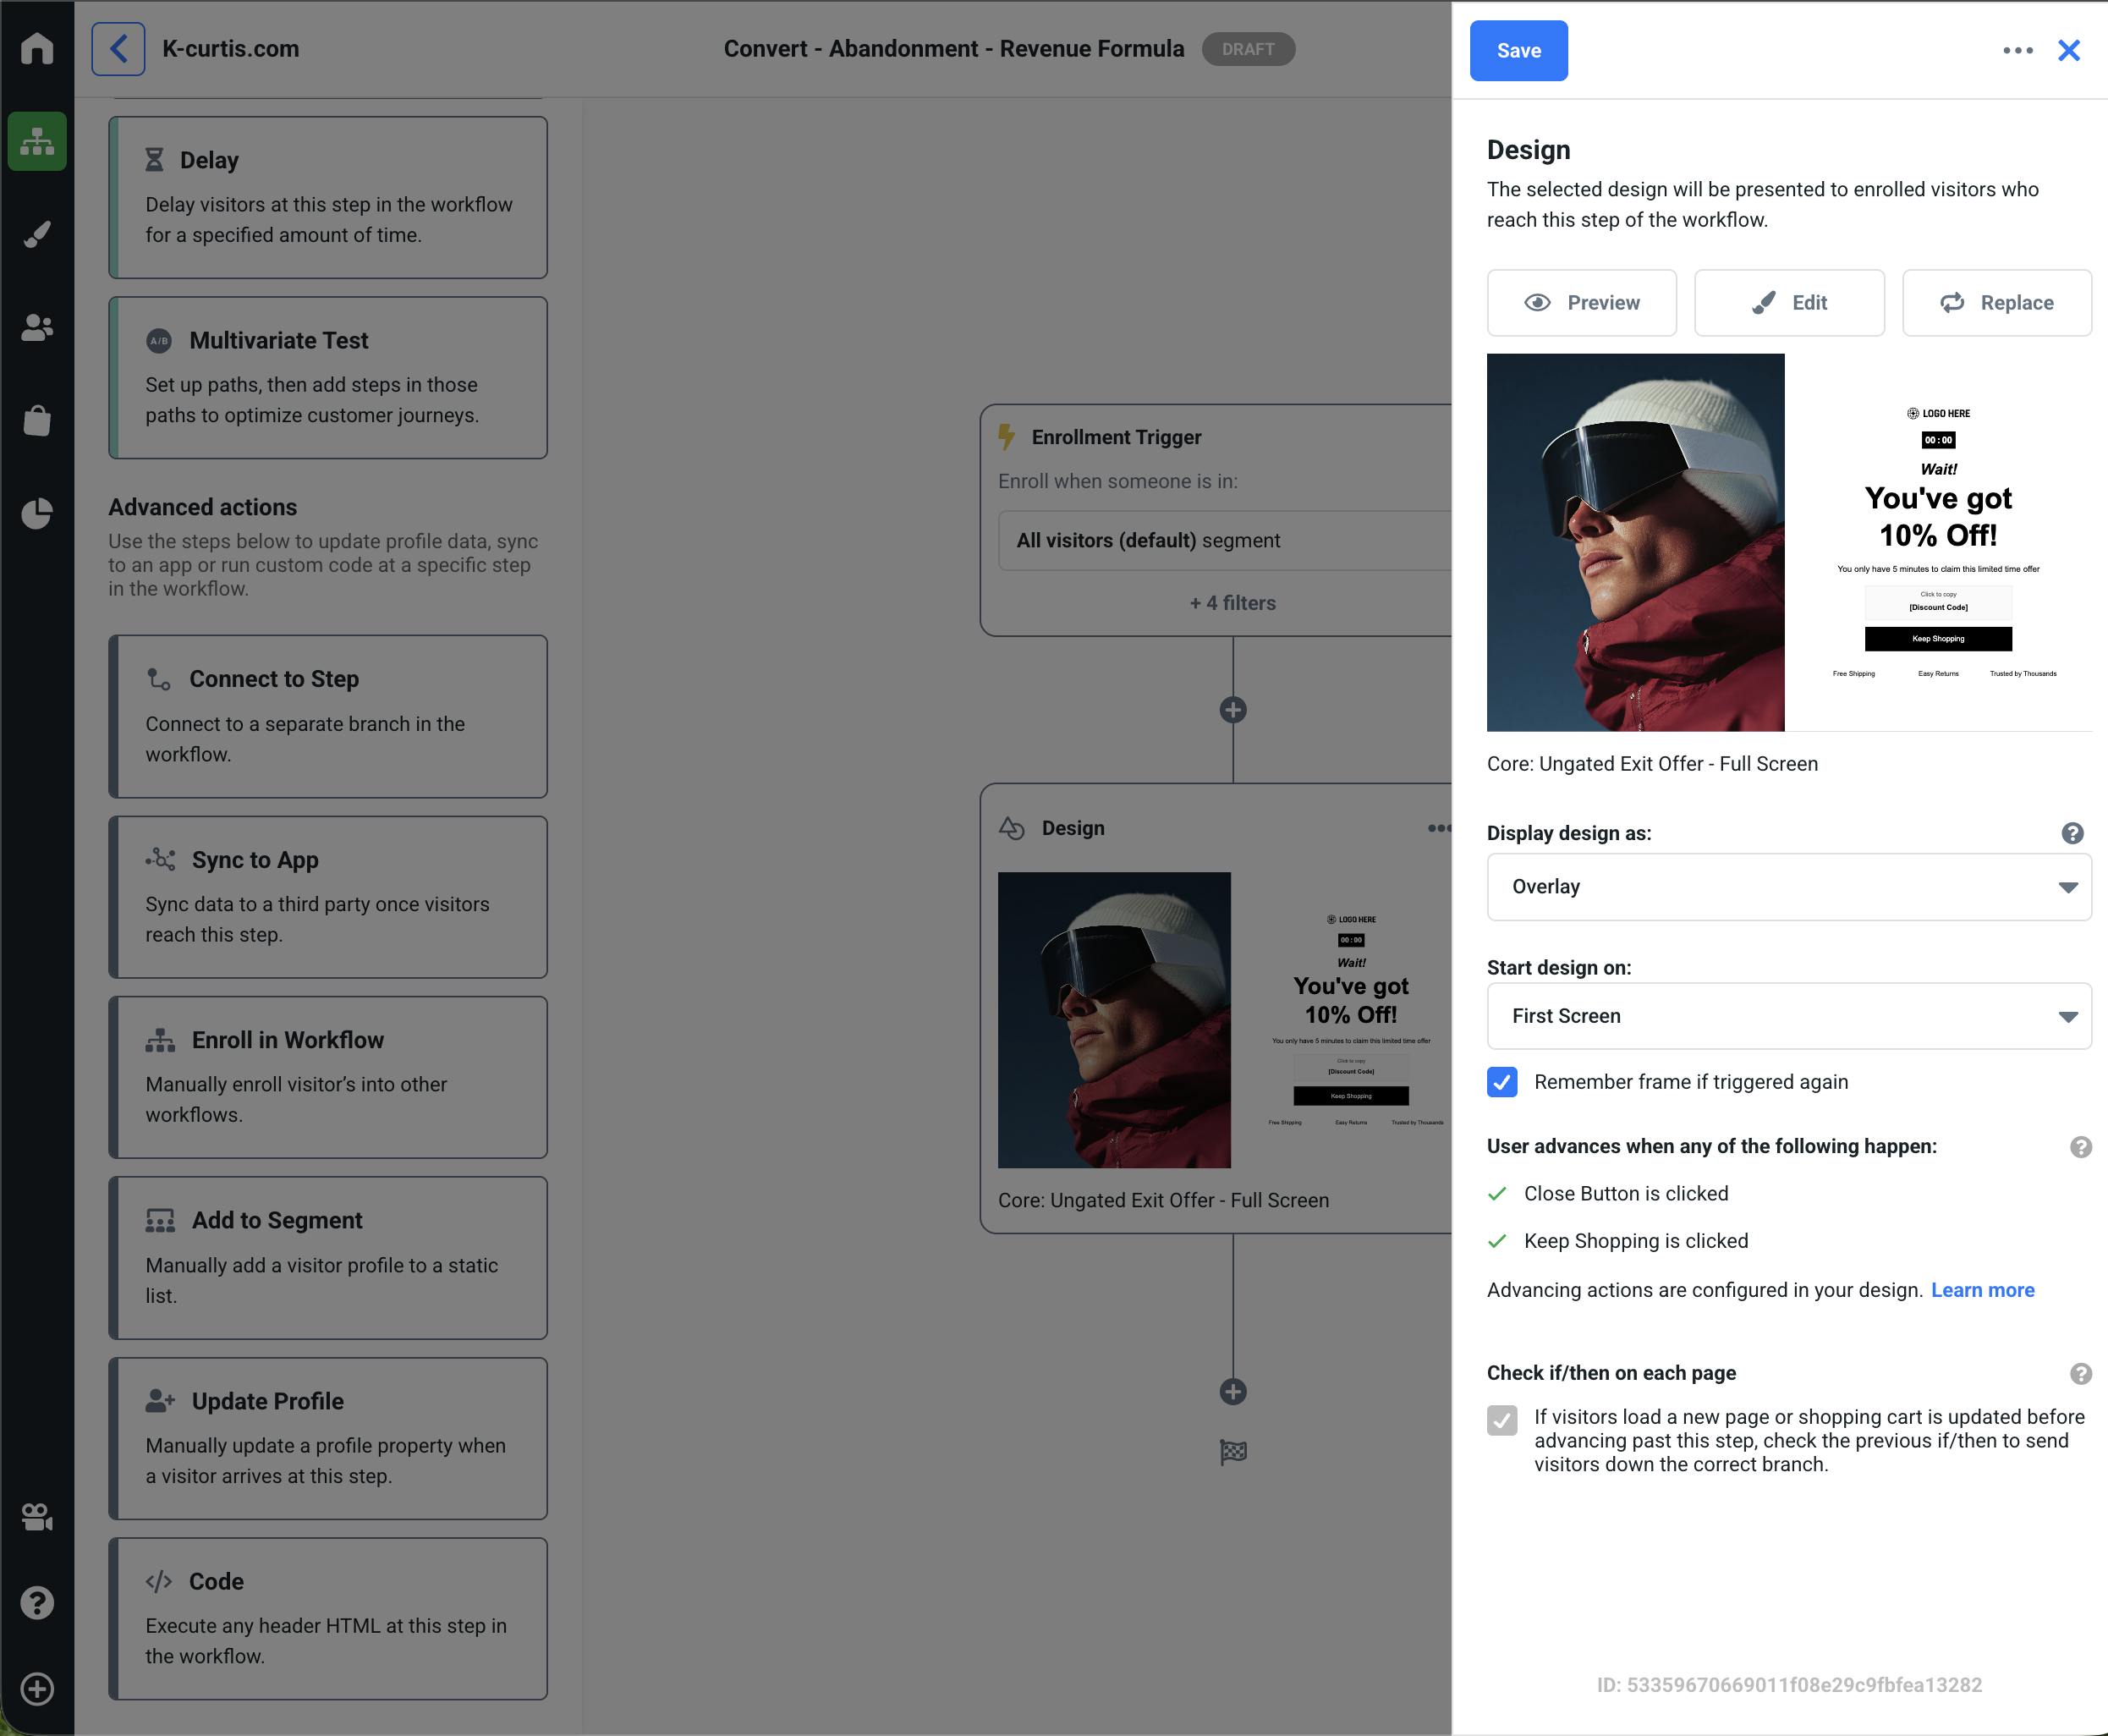The width and height of the screenshot is (2108, 1736).
Task: Click the code brackets icon on Code card
Action: 159,1581
